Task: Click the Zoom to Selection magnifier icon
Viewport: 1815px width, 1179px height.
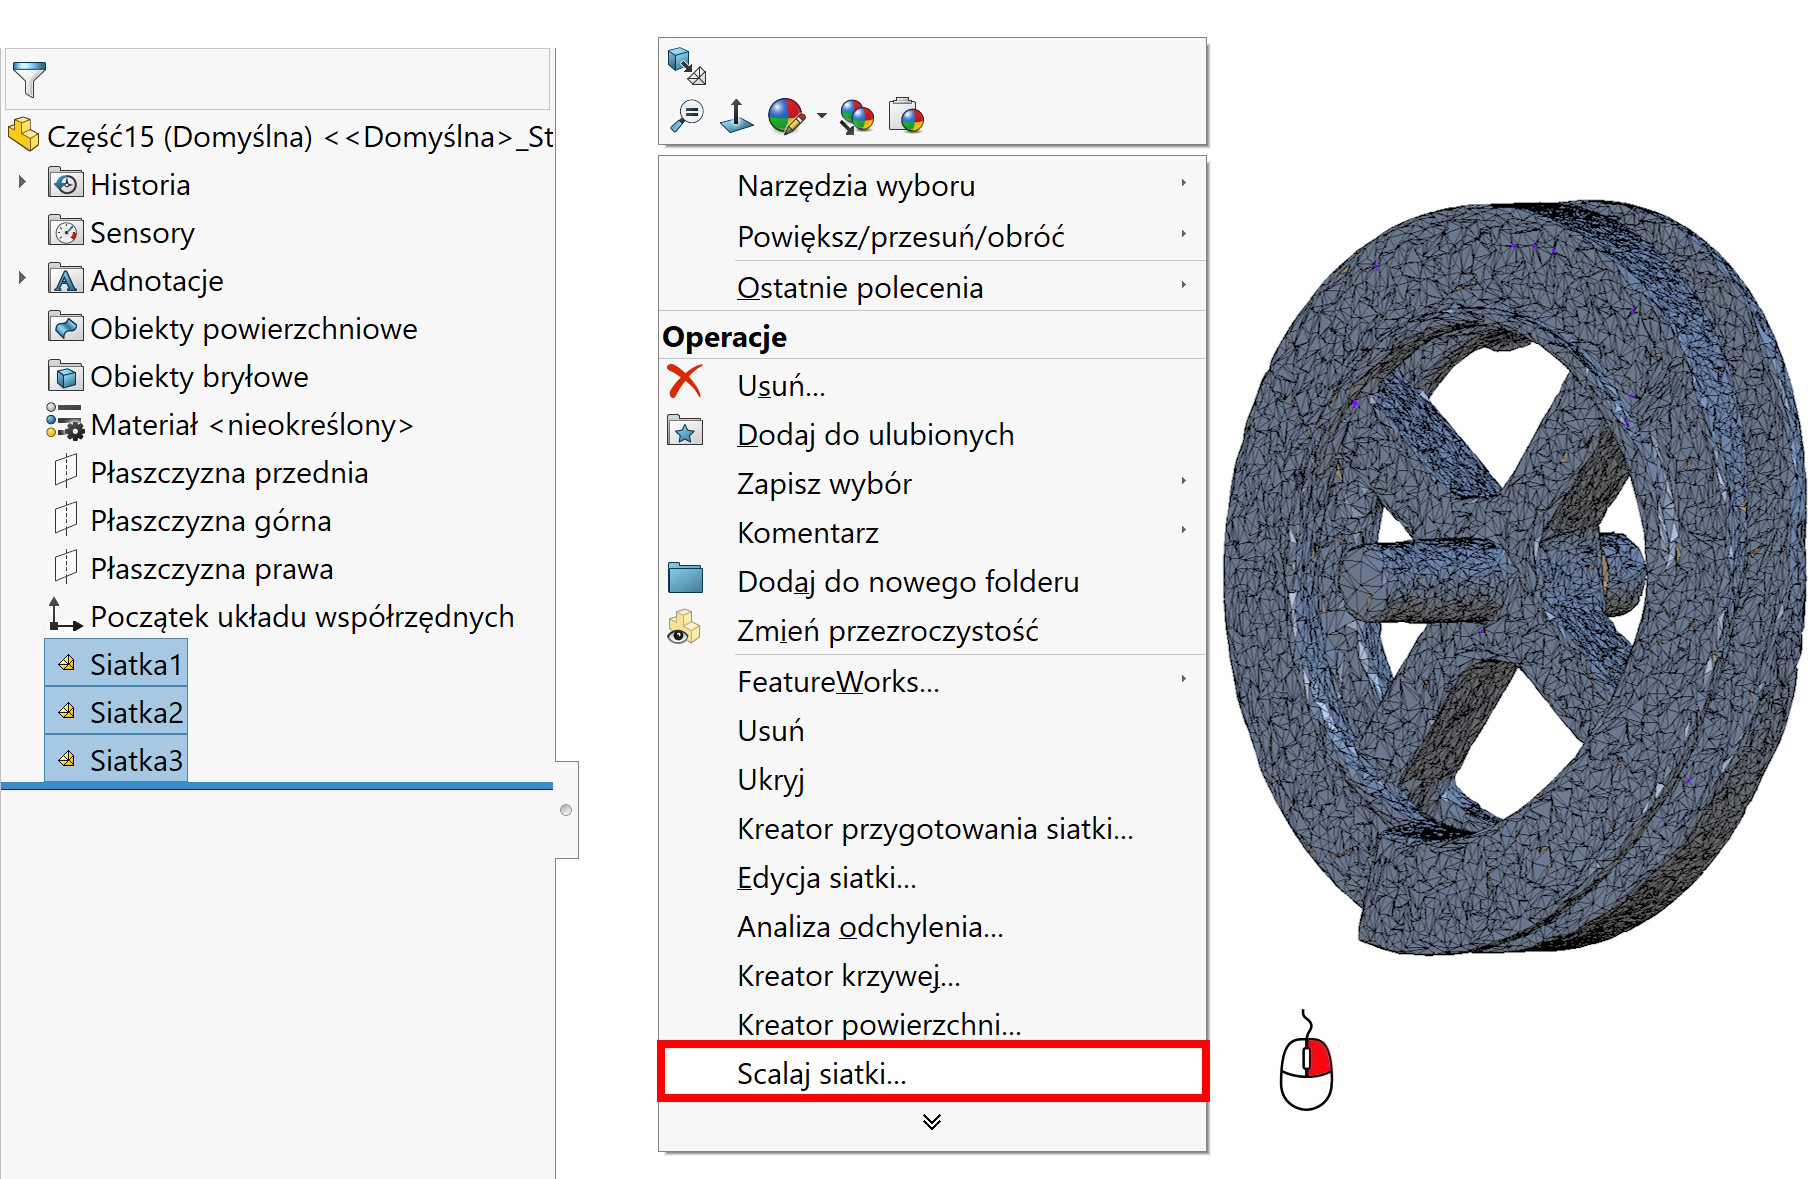Action: coord(687,116)
